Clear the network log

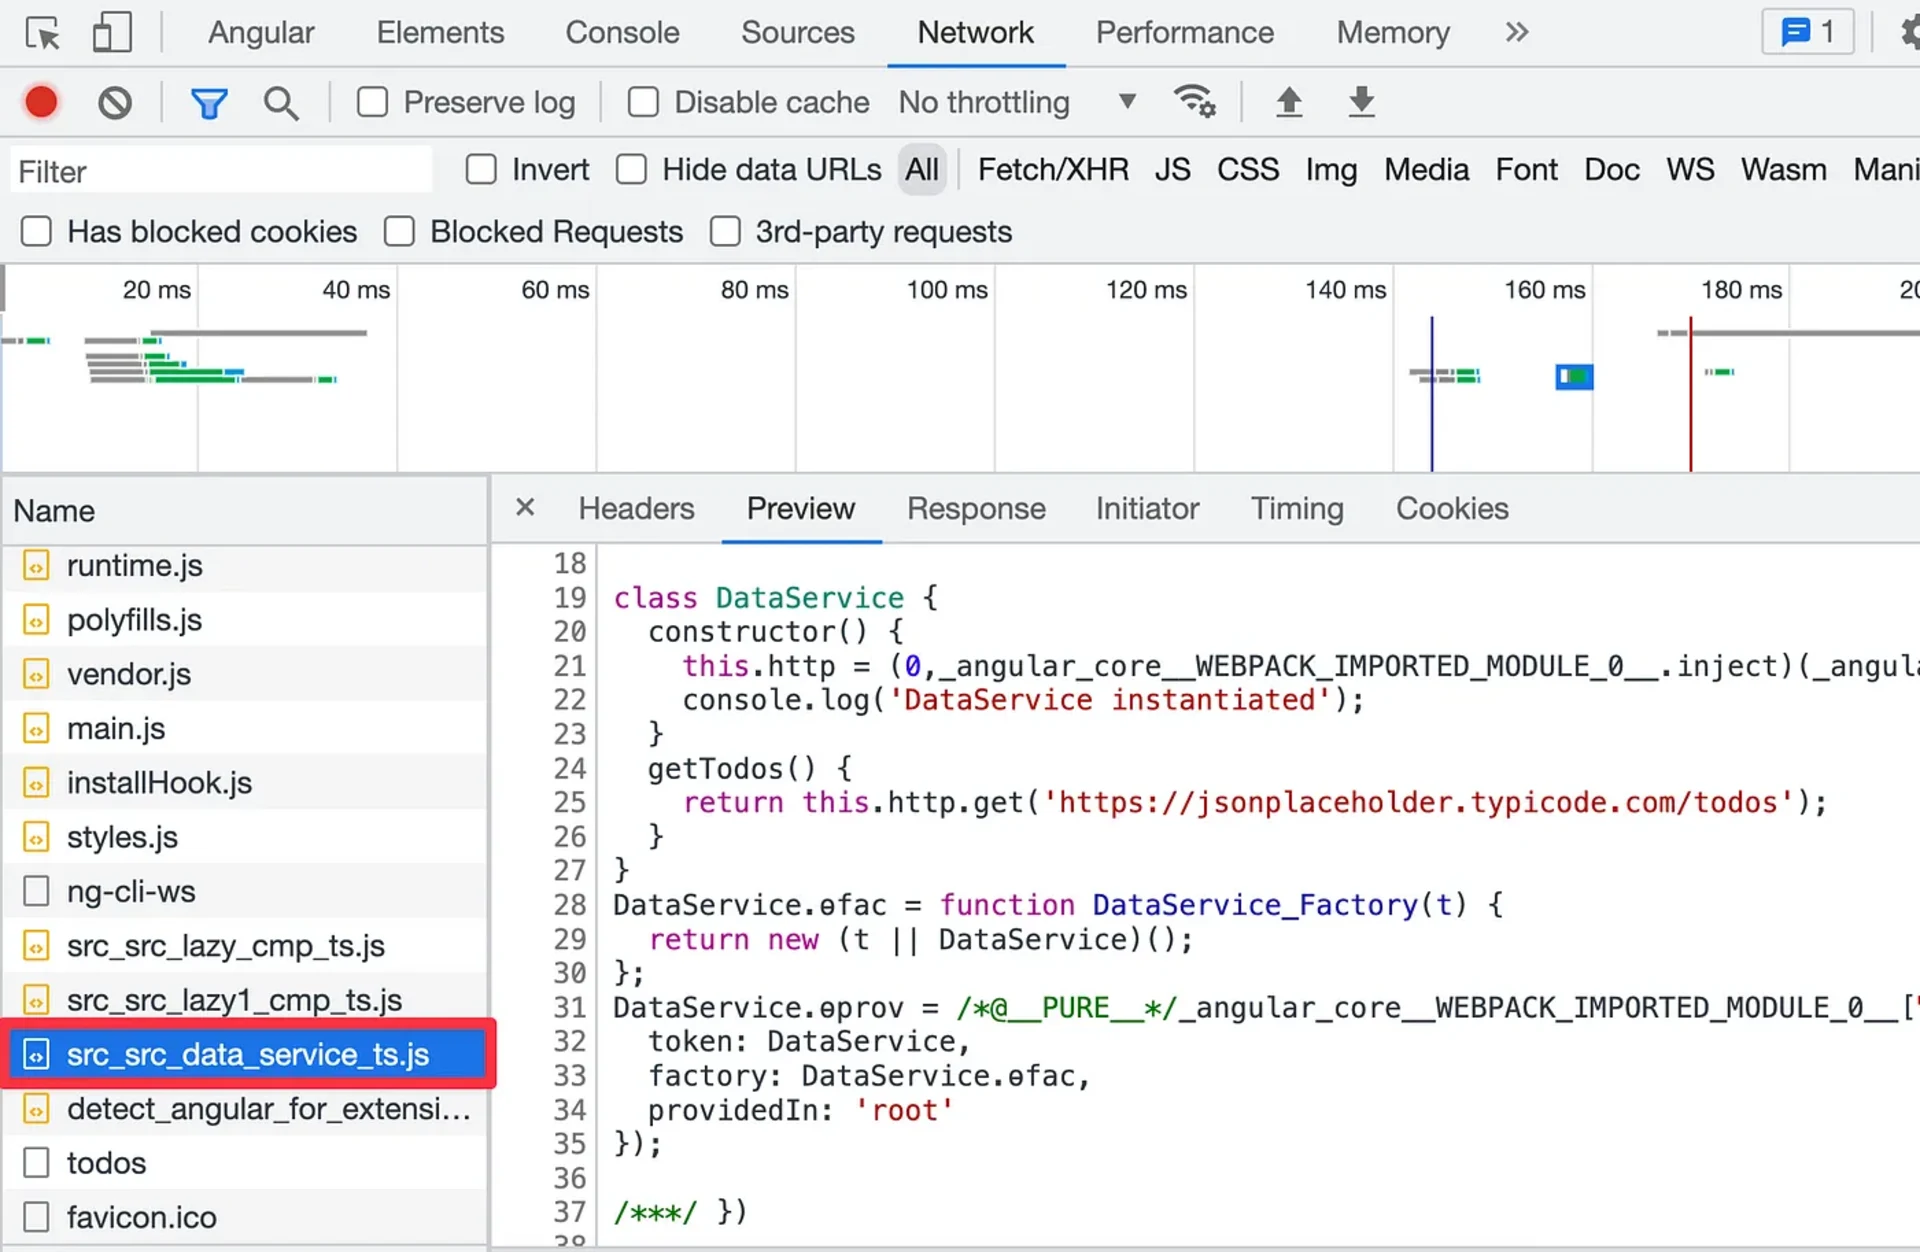click(115, 102)
